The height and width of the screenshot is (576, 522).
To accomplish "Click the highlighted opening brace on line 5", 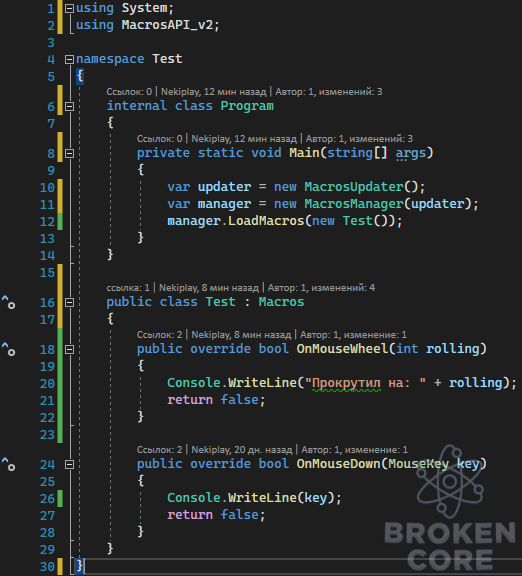I will coord(80,76).
